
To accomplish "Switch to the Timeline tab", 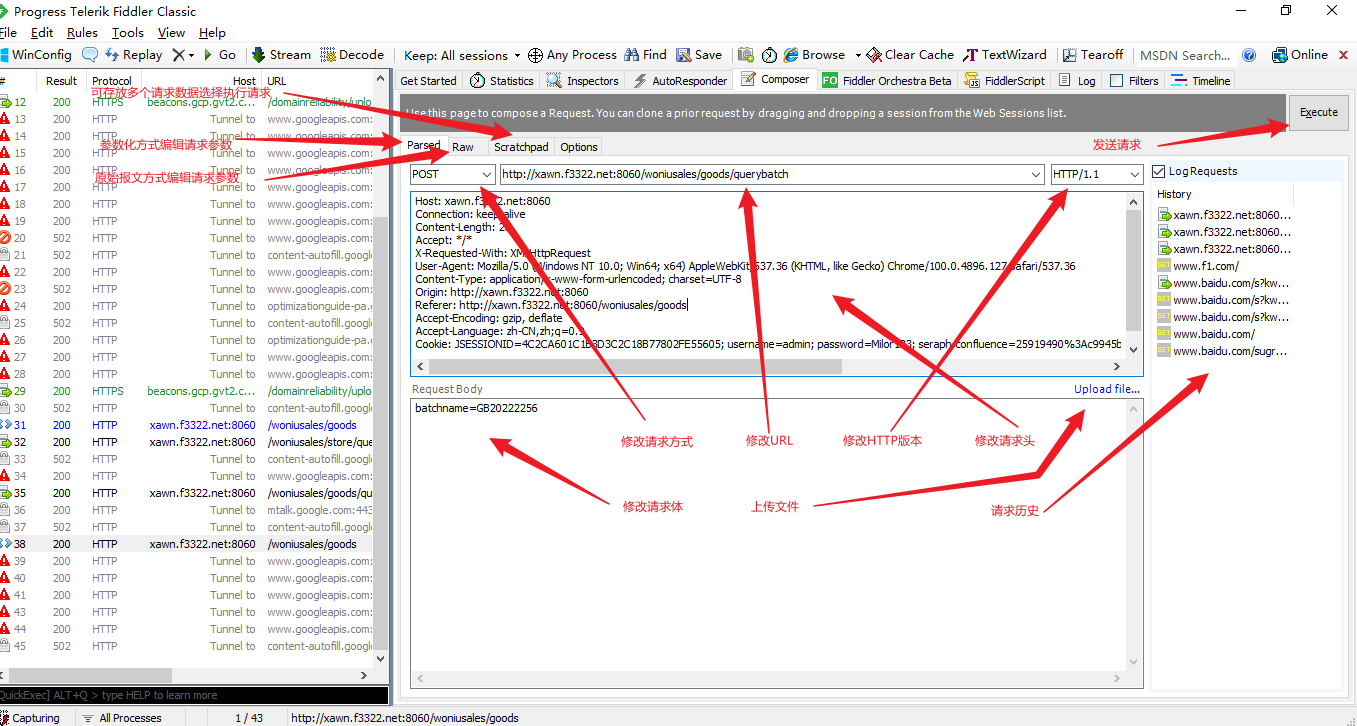I will [1201, 81].
